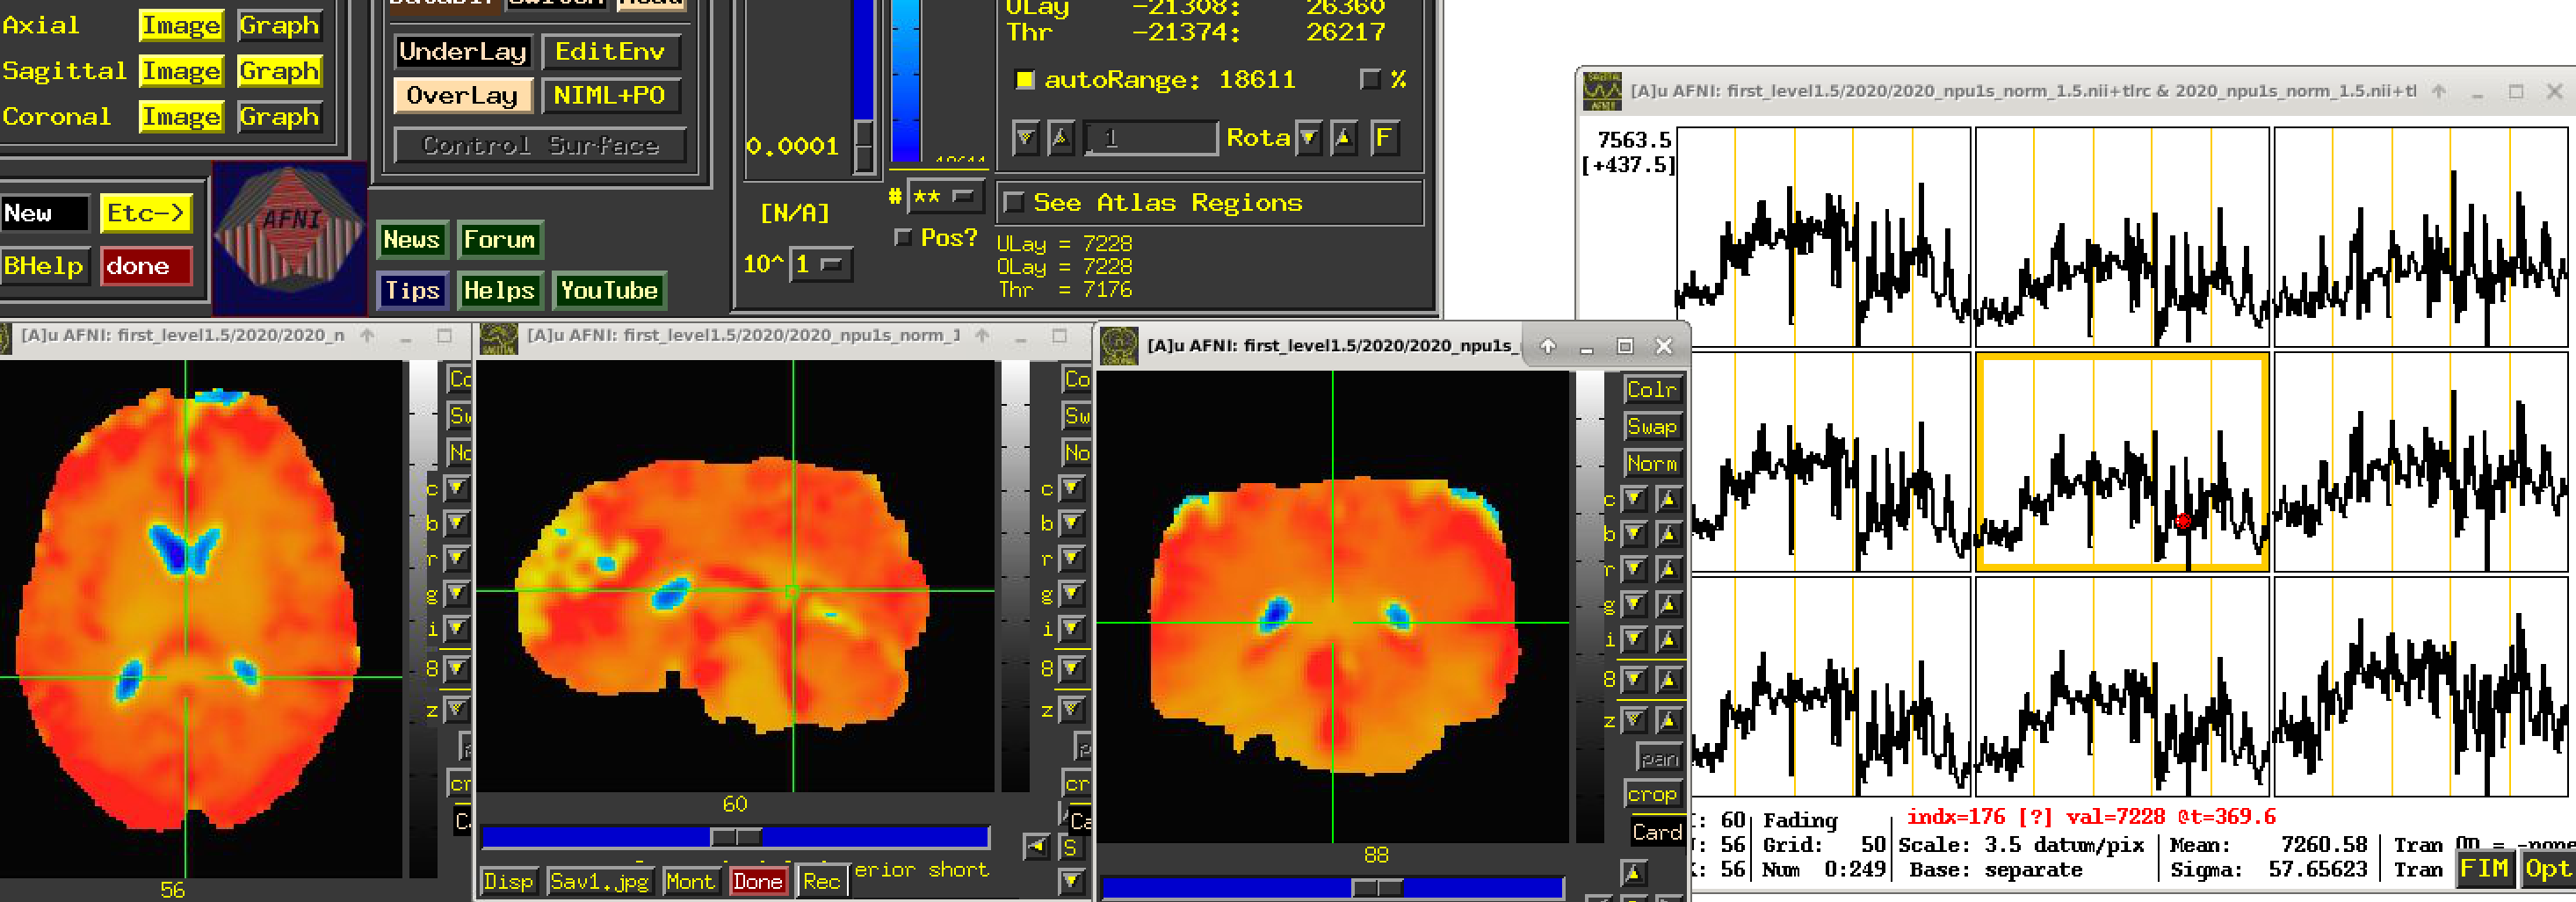2576x902 pixels.
Task: Click the c down arrow in sagittal window
Action: [x=1072, y=488]
